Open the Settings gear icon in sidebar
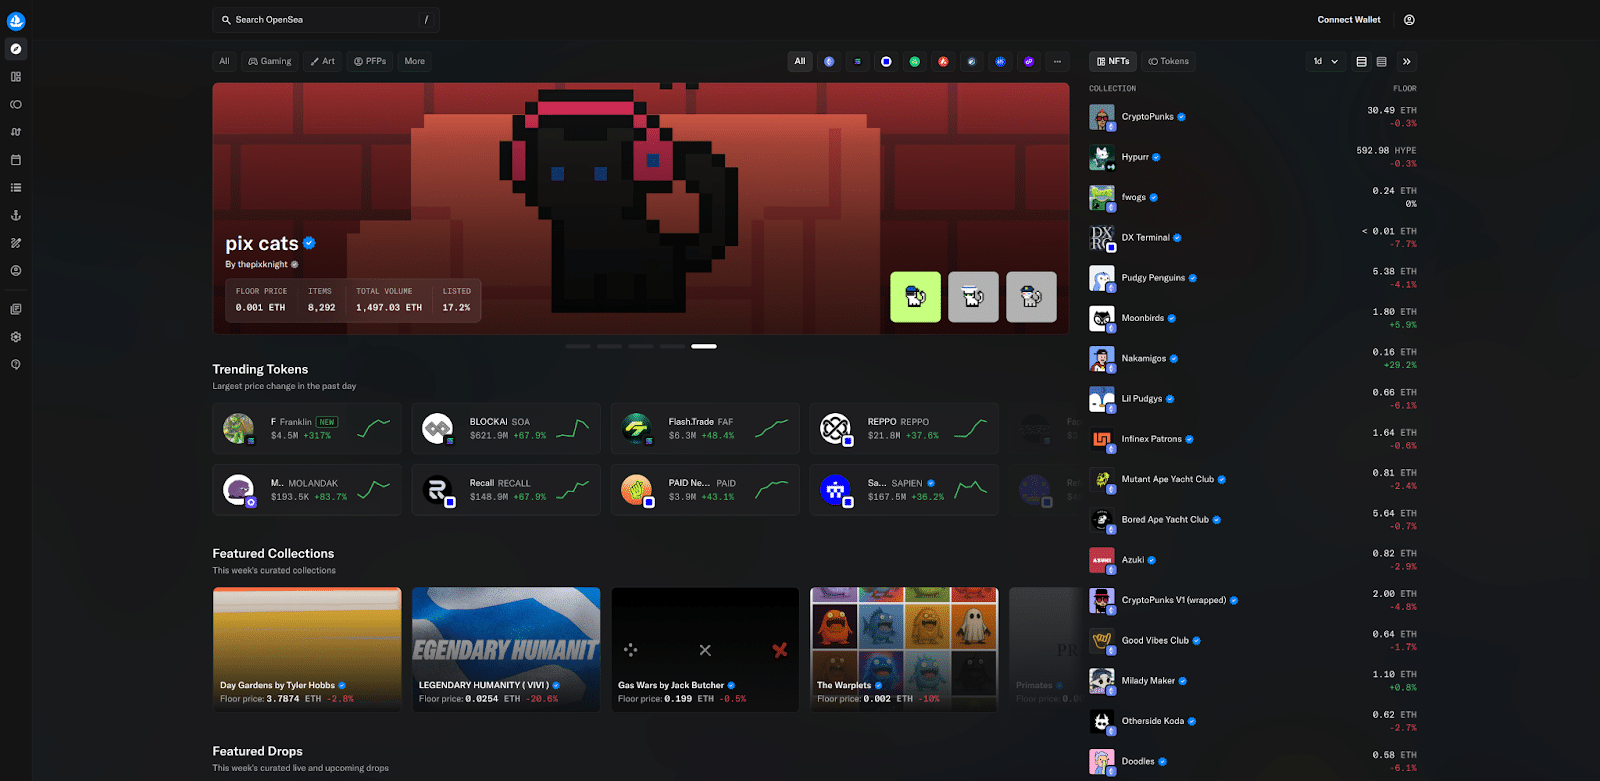 [x=16, y=337]
